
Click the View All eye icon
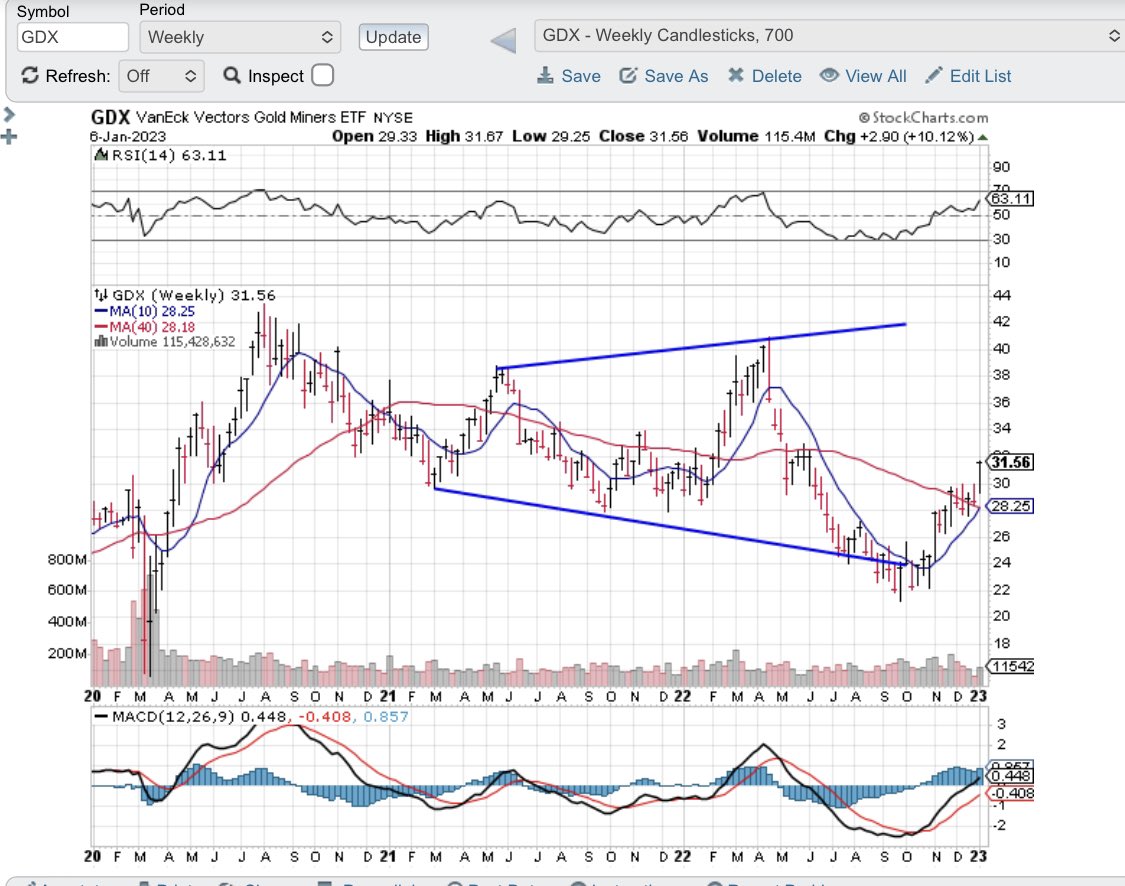coord(829,75)
